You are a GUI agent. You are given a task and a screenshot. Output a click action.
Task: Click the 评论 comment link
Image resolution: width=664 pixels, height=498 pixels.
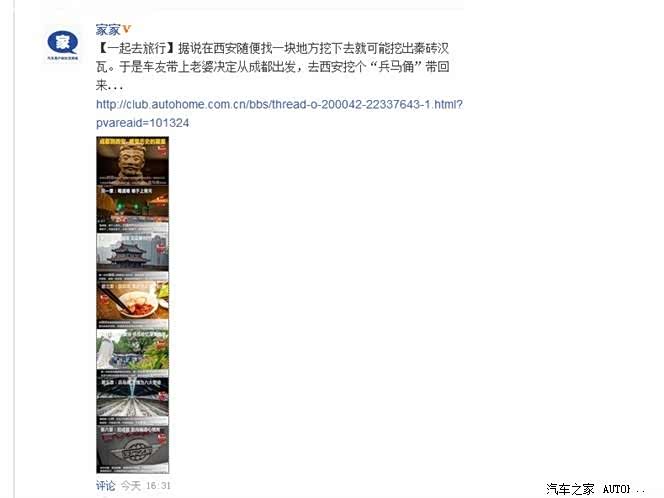105,486
